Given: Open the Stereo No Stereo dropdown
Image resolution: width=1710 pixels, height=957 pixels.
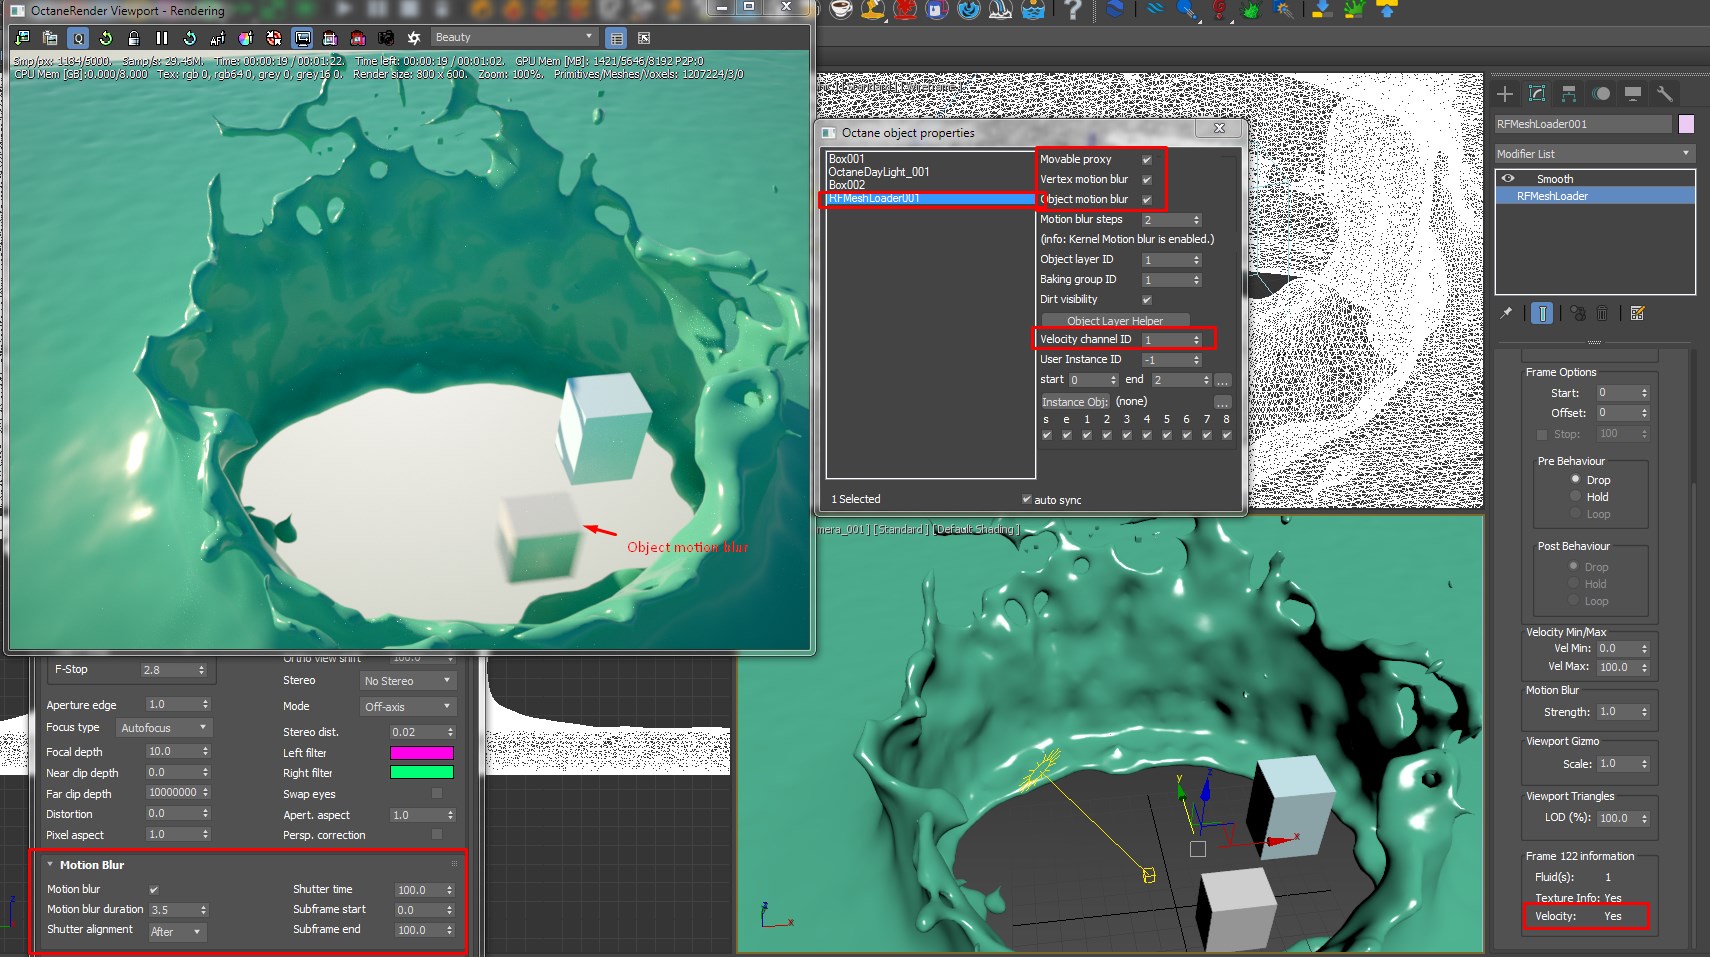Looking at the screenshot, I should pyautogui.click(x=407, y=681).
